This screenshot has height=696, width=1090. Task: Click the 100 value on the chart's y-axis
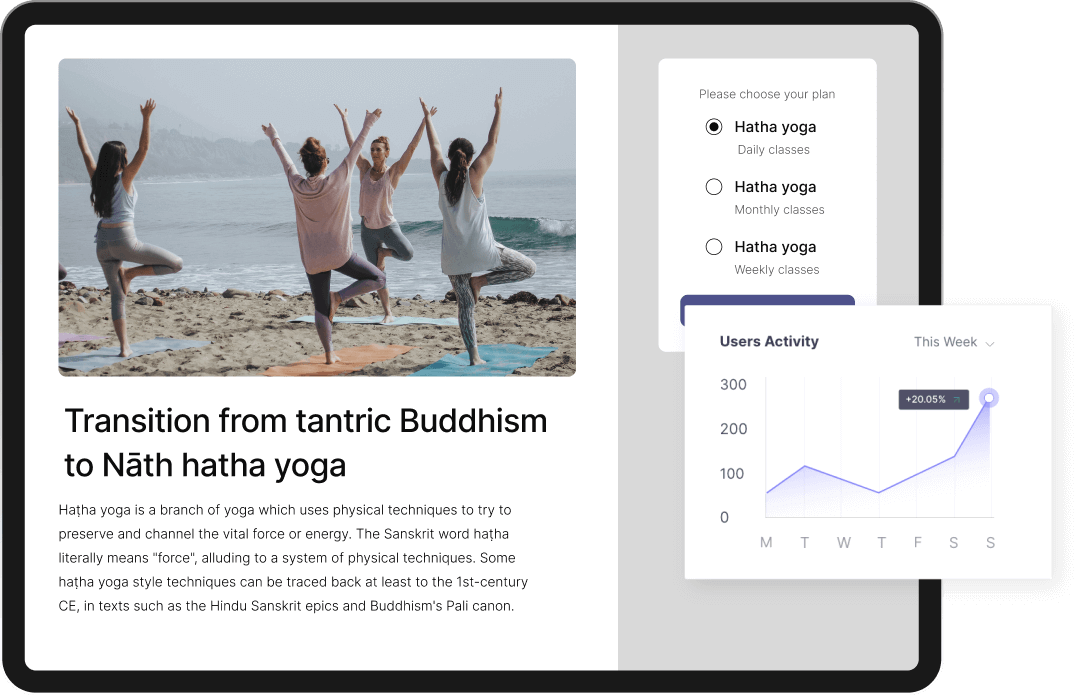point(733,474)
